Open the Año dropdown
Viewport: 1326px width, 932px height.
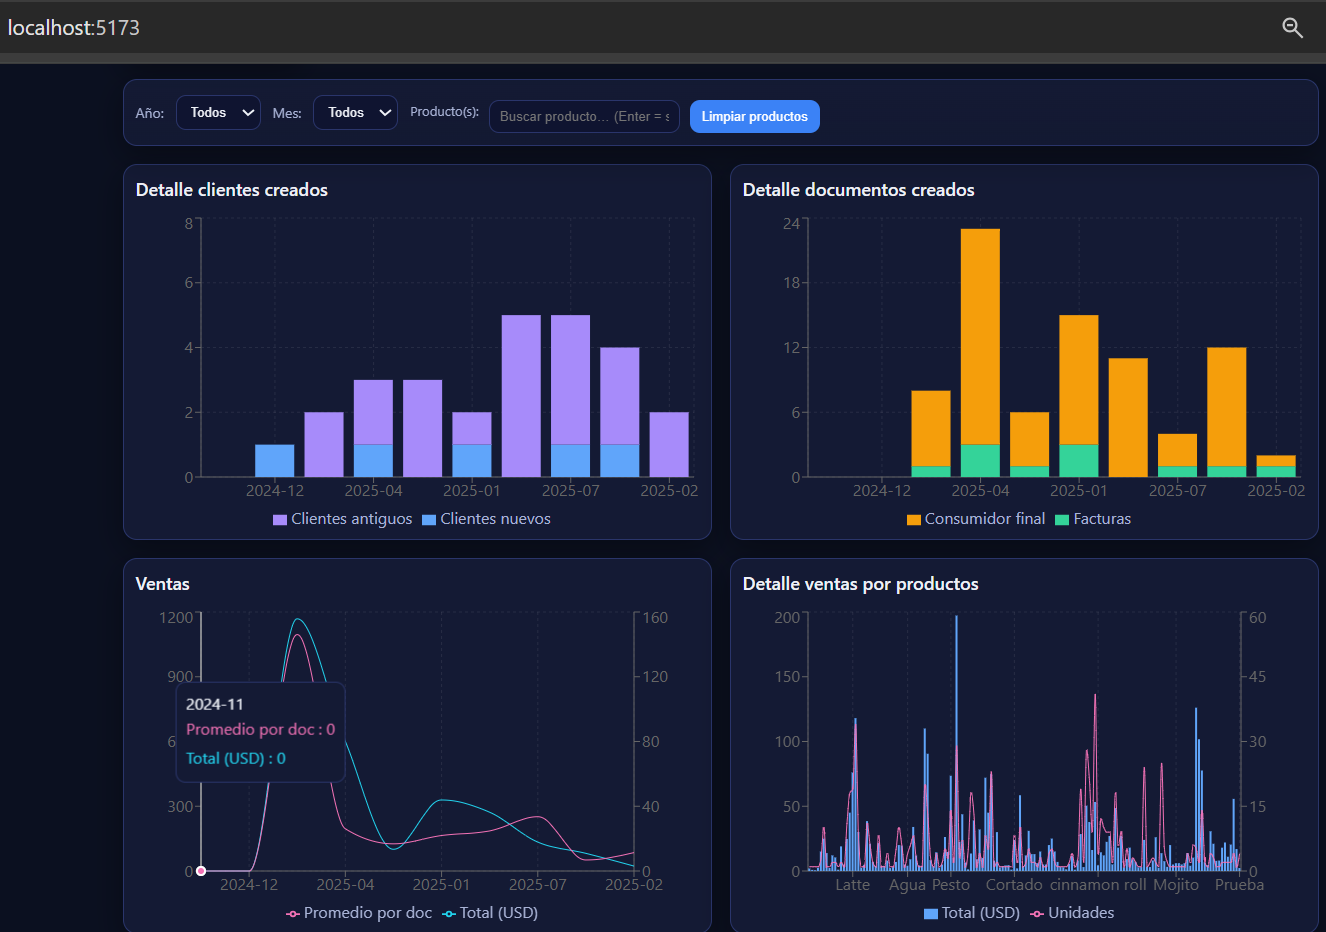(218, 113)
